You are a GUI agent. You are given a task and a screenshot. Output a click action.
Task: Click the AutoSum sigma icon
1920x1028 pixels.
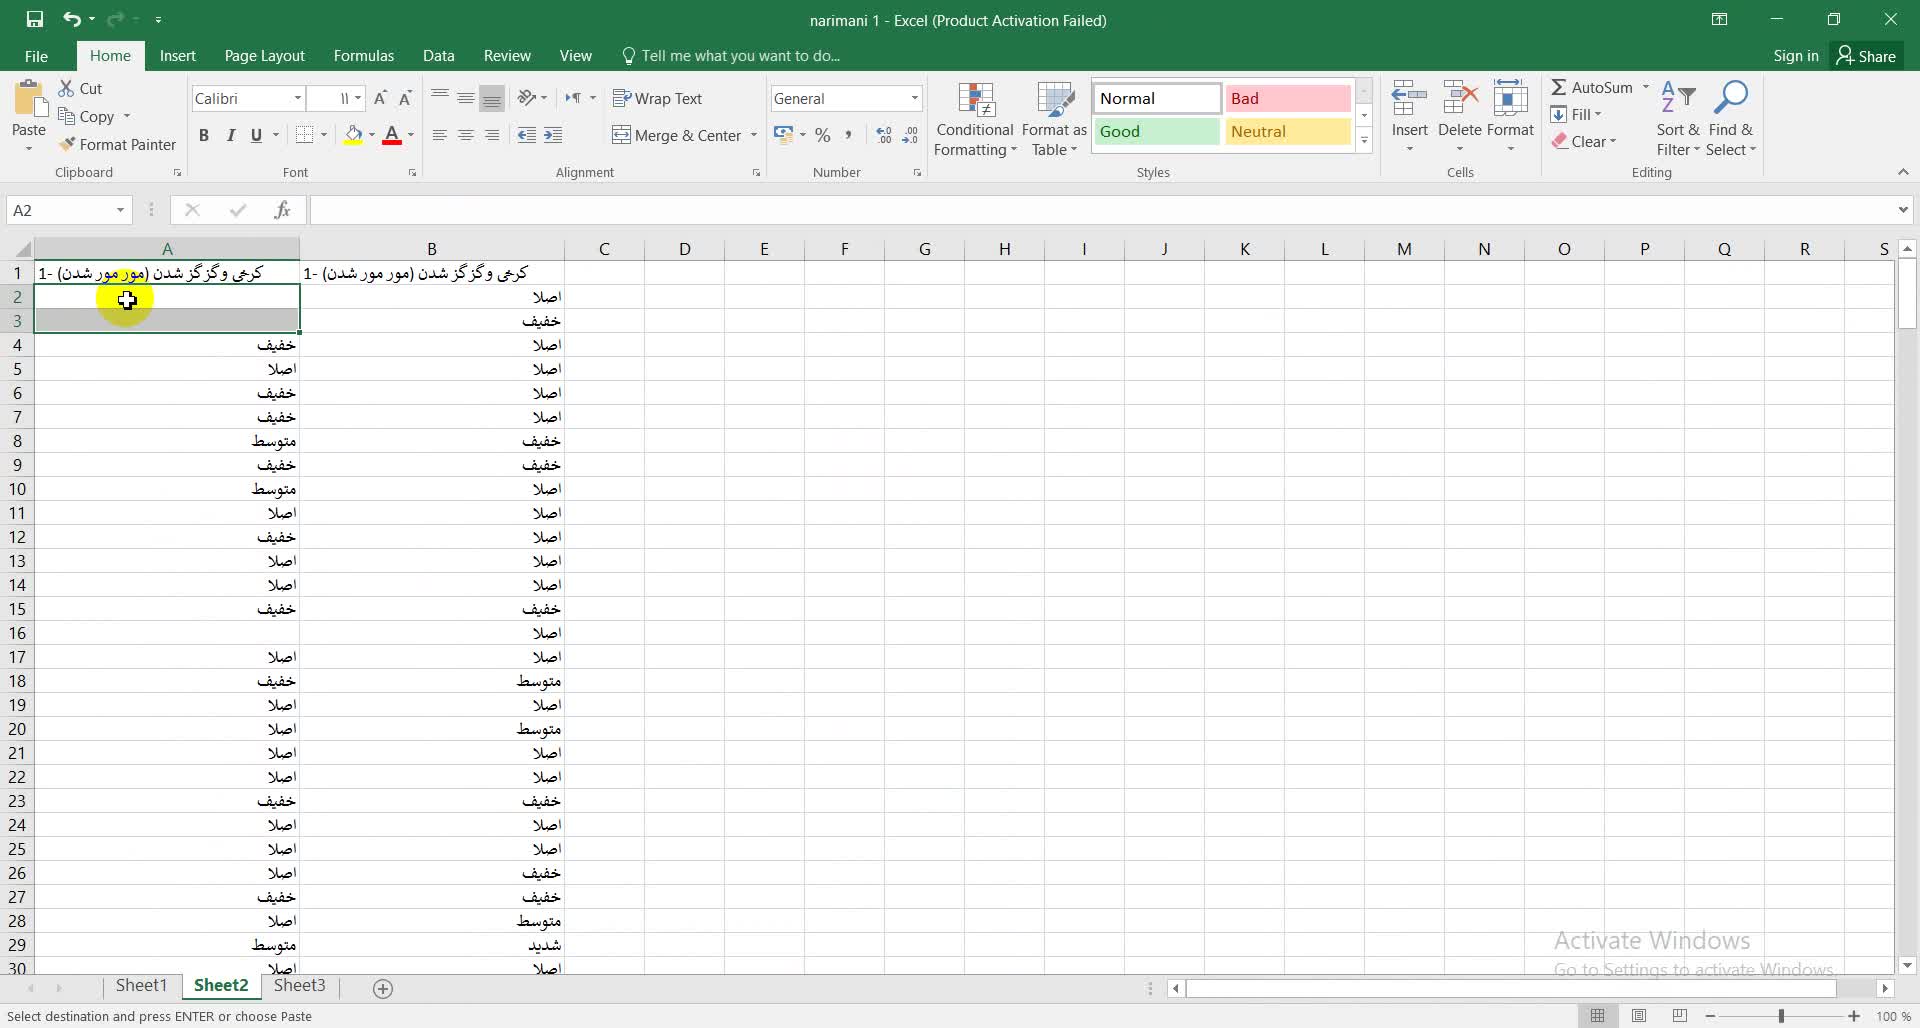coord(1558,88)
